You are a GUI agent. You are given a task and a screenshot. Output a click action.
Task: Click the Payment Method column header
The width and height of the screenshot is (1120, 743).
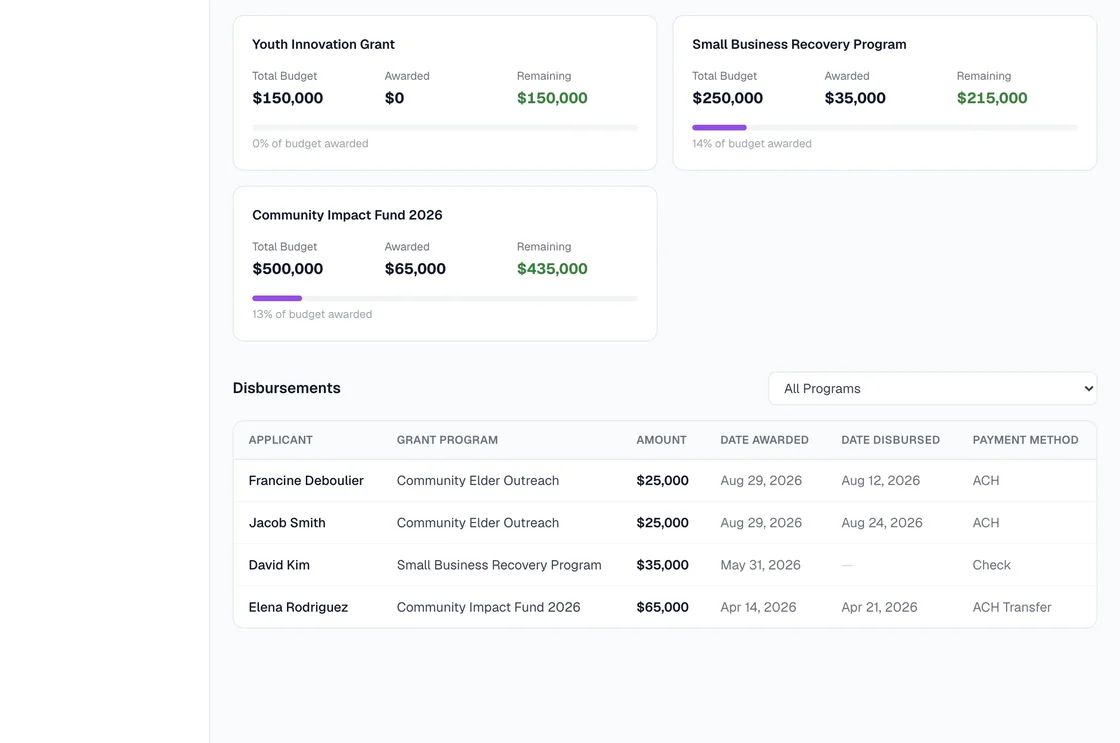coord(1025,440)
